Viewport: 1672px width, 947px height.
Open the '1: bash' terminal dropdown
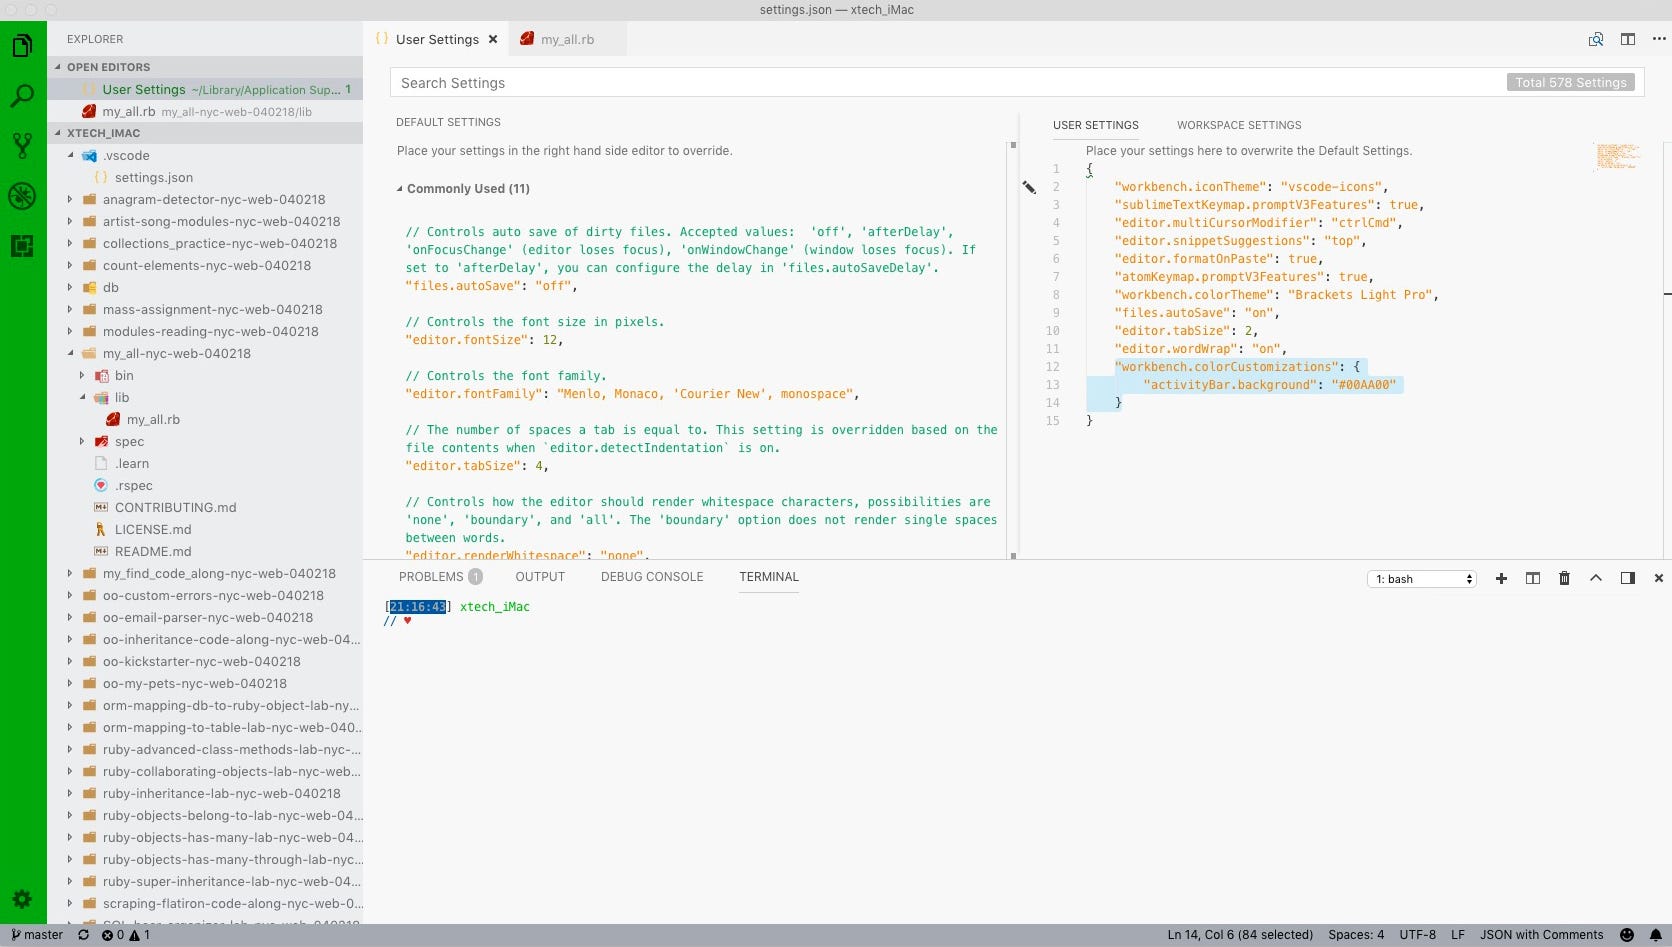(1421, 578)
